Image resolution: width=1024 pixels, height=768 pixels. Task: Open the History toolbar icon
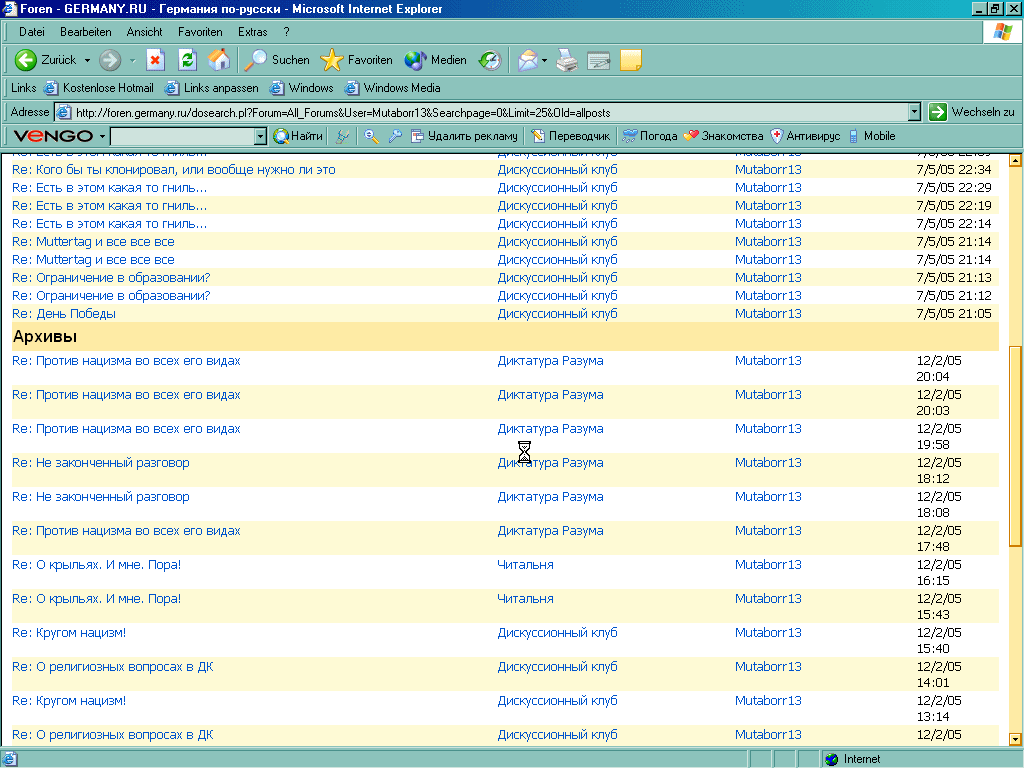490,60
